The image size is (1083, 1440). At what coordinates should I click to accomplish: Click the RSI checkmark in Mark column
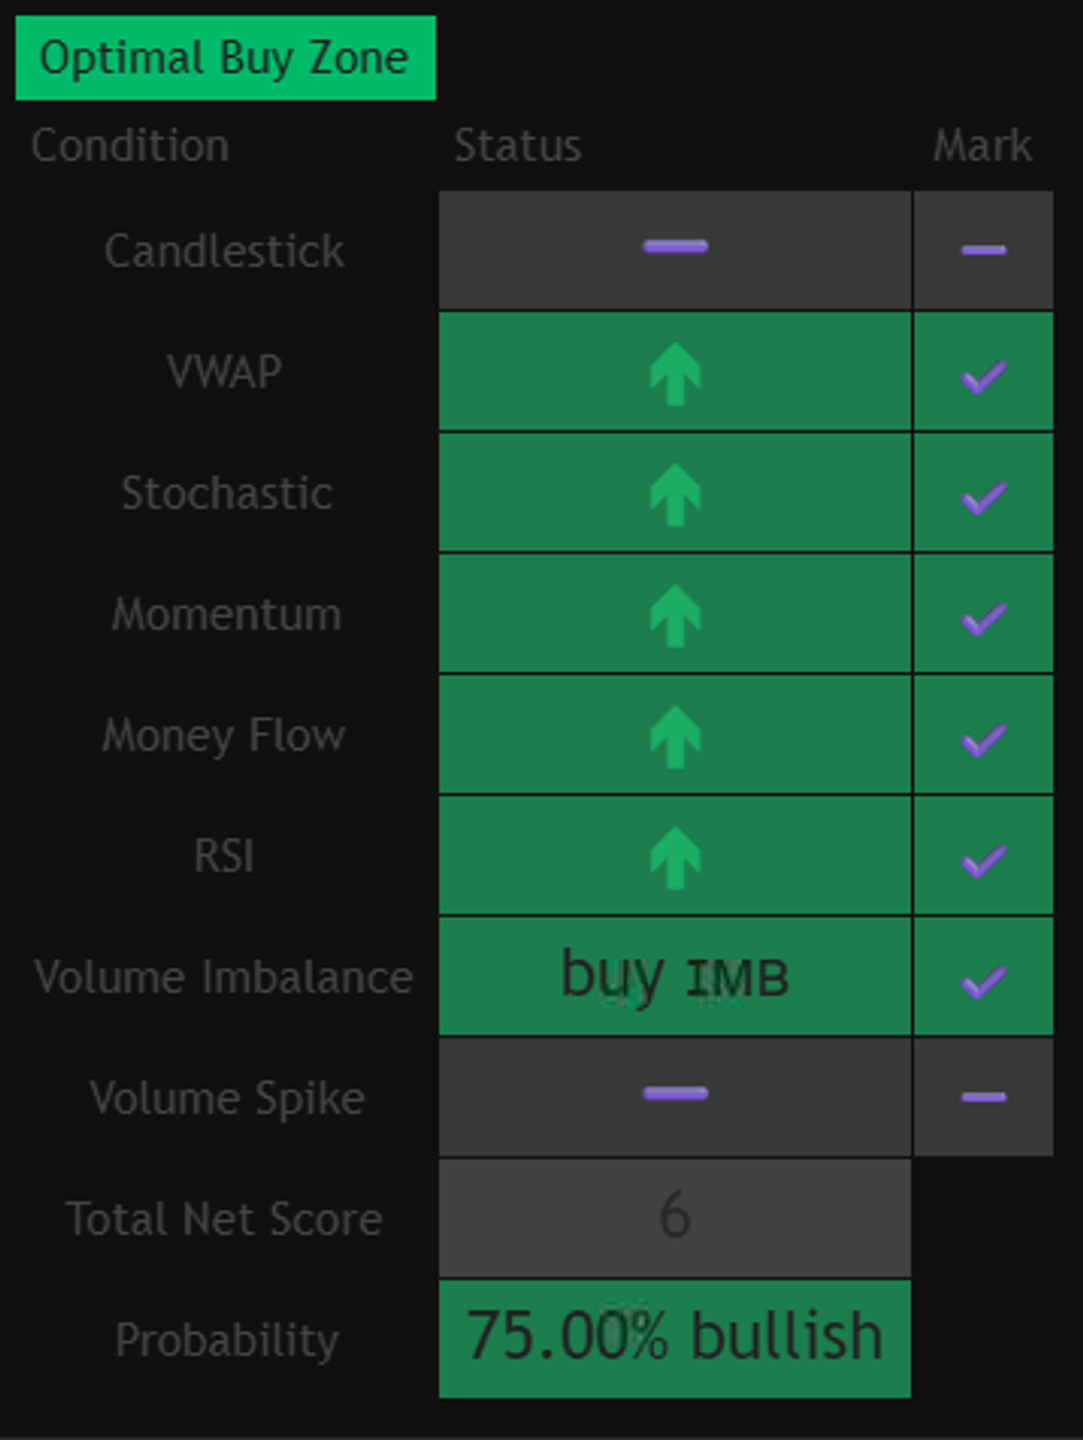(983, 861)
